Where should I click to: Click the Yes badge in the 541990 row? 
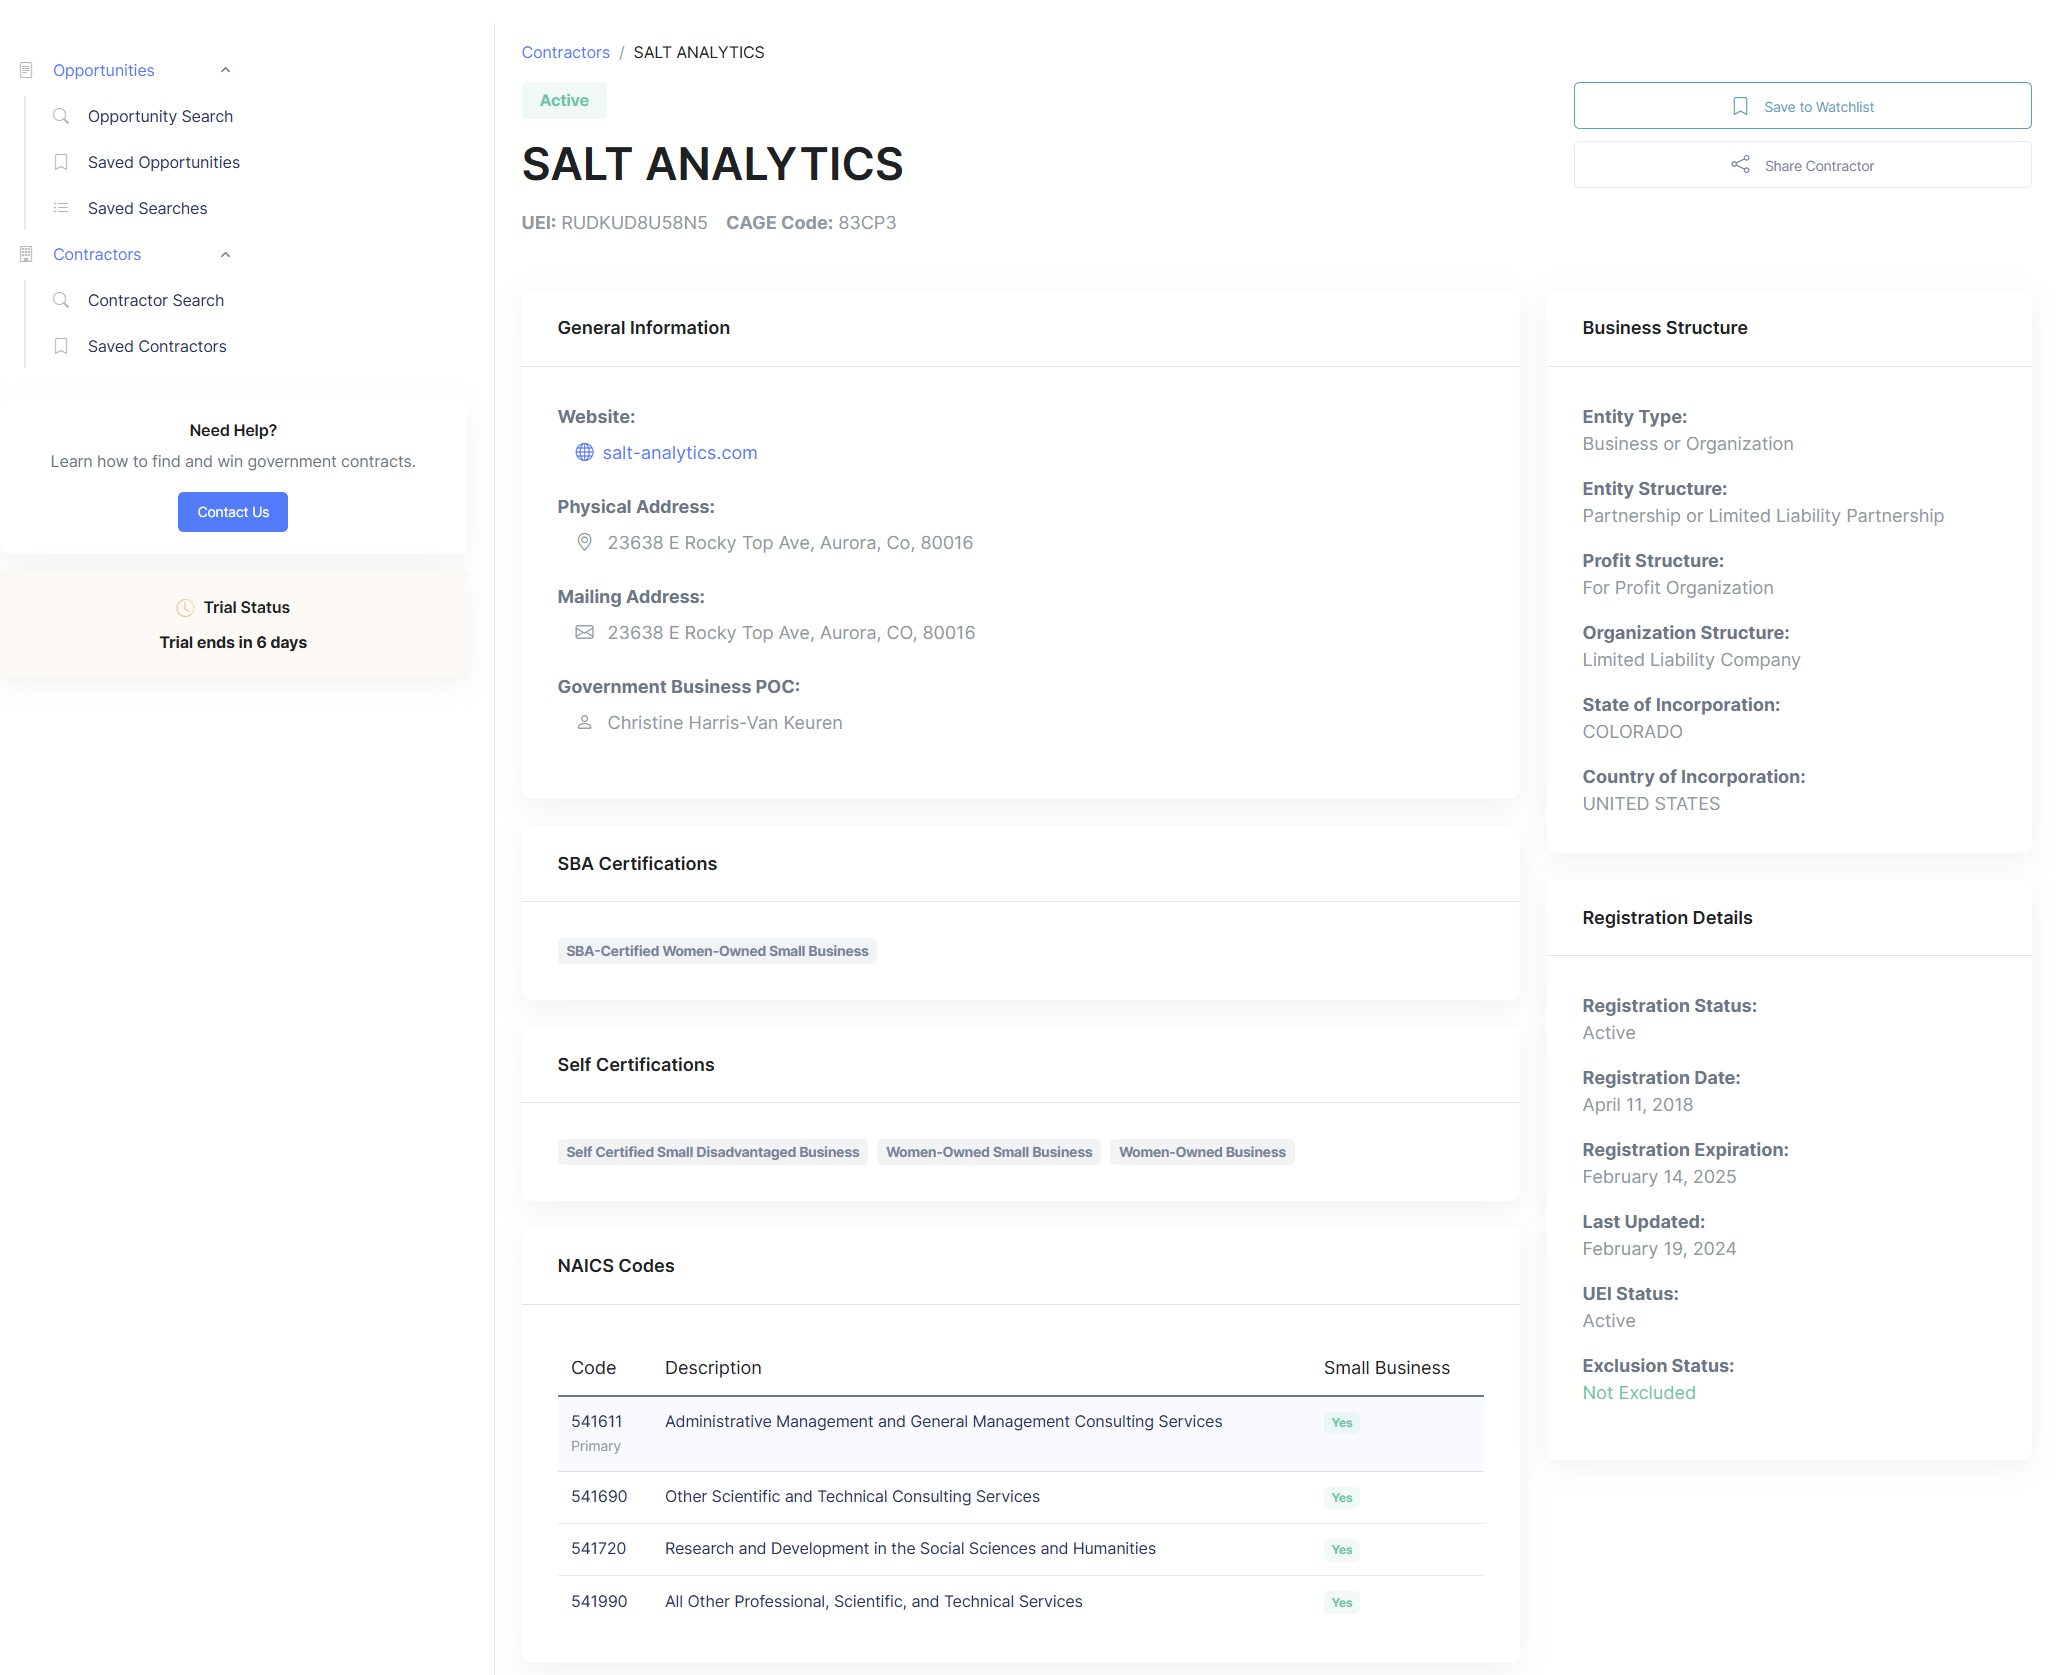pos(1342,1603)
